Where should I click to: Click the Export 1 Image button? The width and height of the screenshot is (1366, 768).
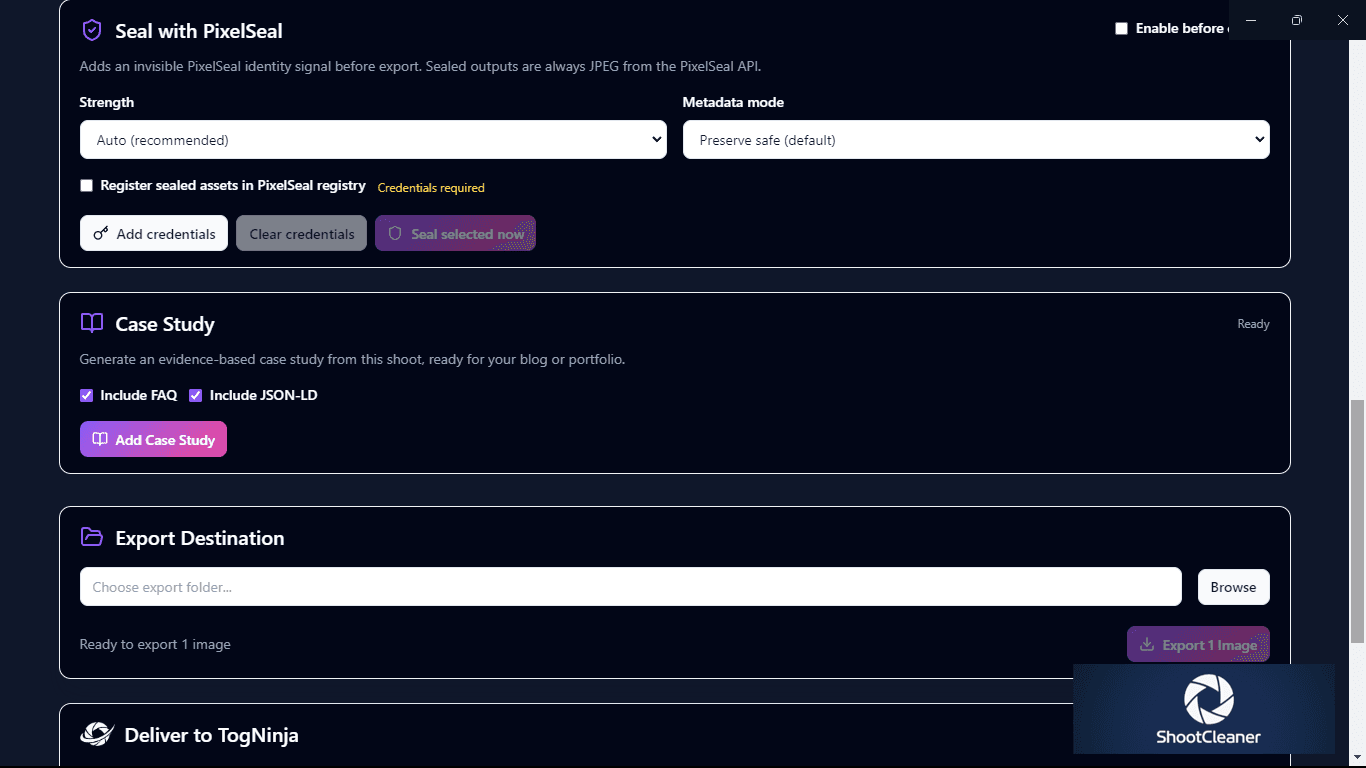coord(1198,645)
